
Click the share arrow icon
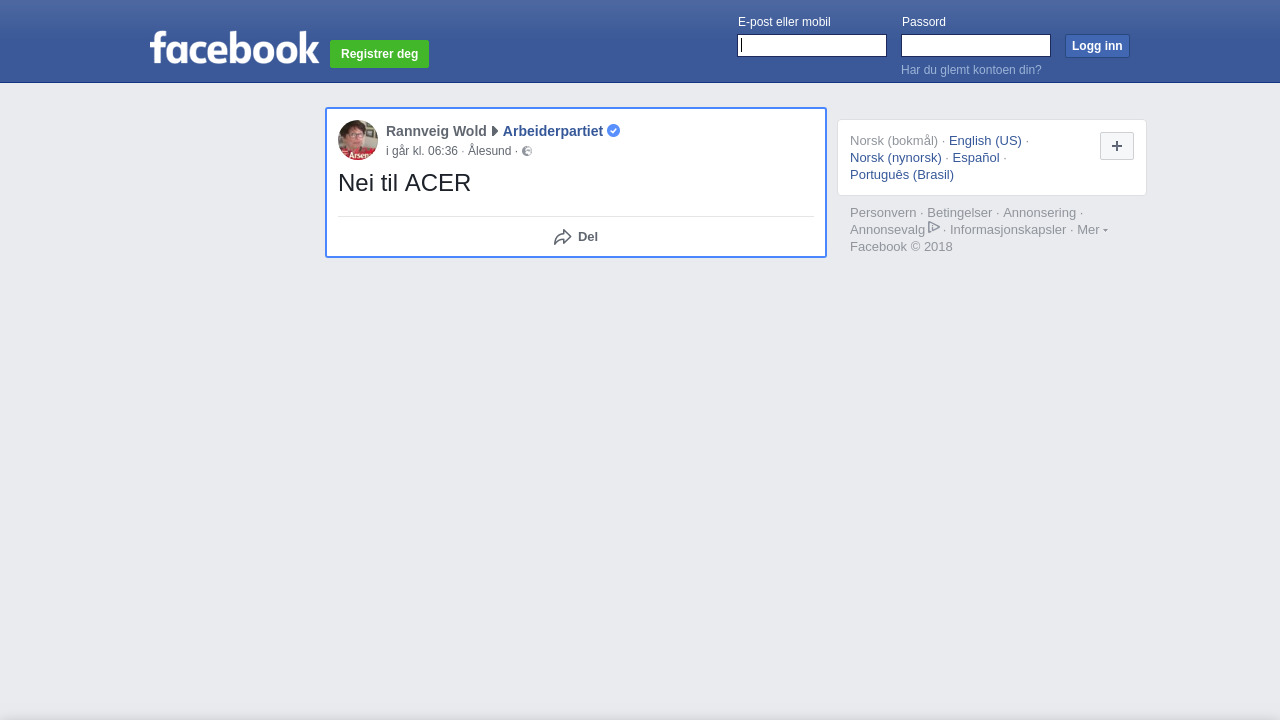tap(563, 237)
